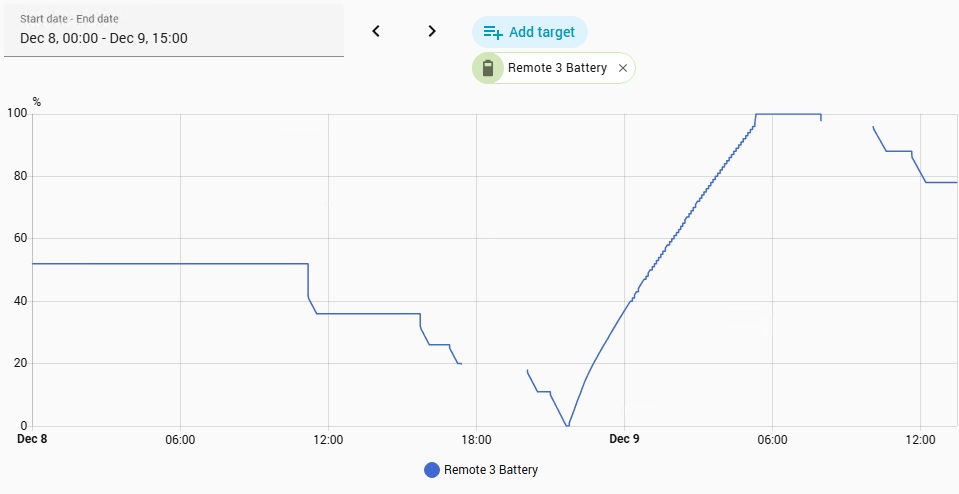959x494 pixels.
Task: Click the 100 y-axis label
Action: [17, 114]
